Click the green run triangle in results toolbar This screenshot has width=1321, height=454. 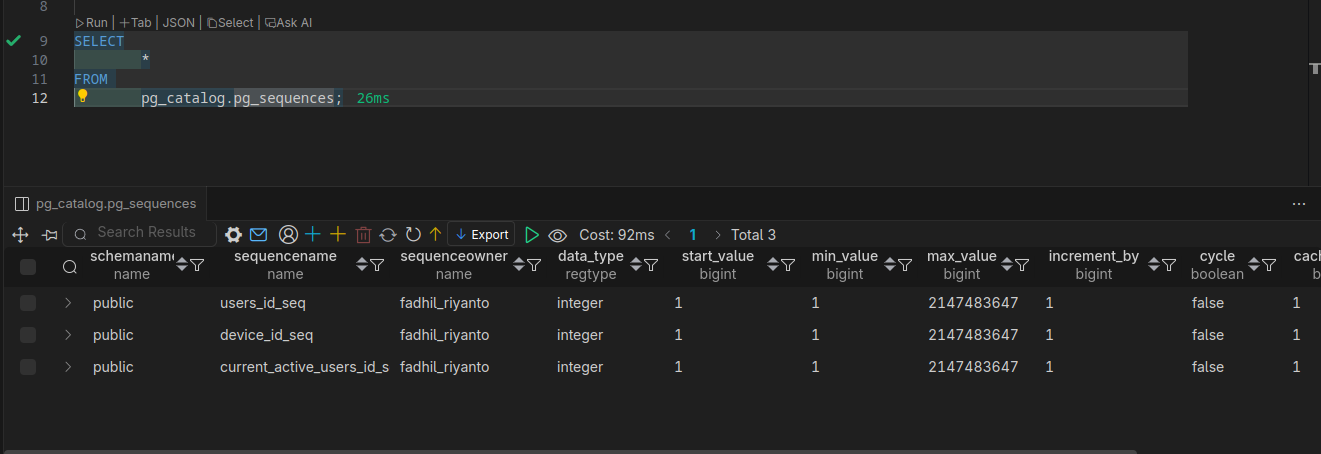click(532, 235)
